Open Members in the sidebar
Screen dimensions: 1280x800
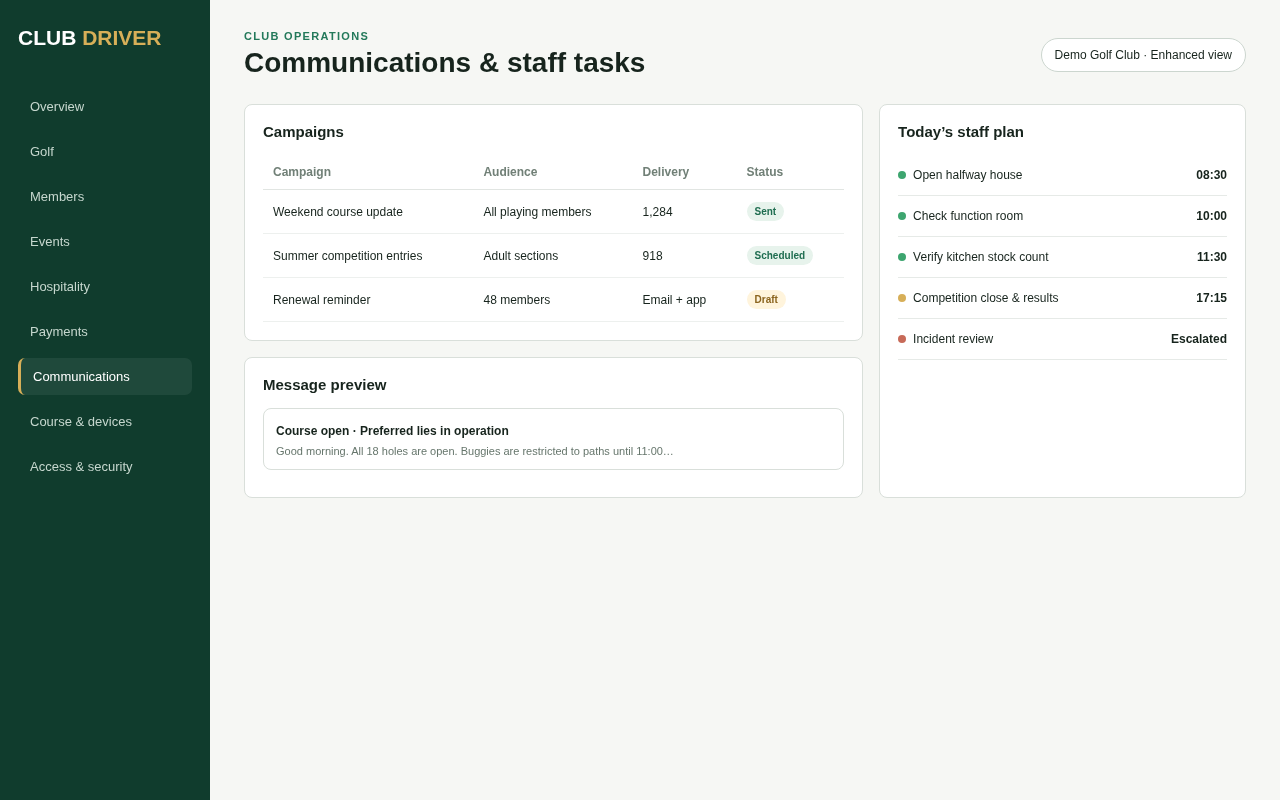(x=105, y=197)
